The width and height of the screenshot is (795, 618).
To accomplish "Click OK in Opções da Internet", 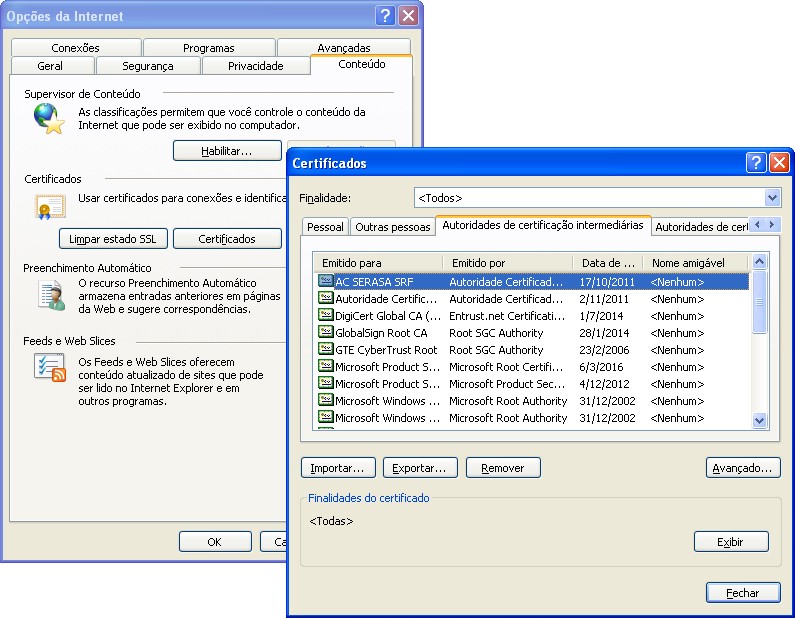I will (x=215, y=542).
